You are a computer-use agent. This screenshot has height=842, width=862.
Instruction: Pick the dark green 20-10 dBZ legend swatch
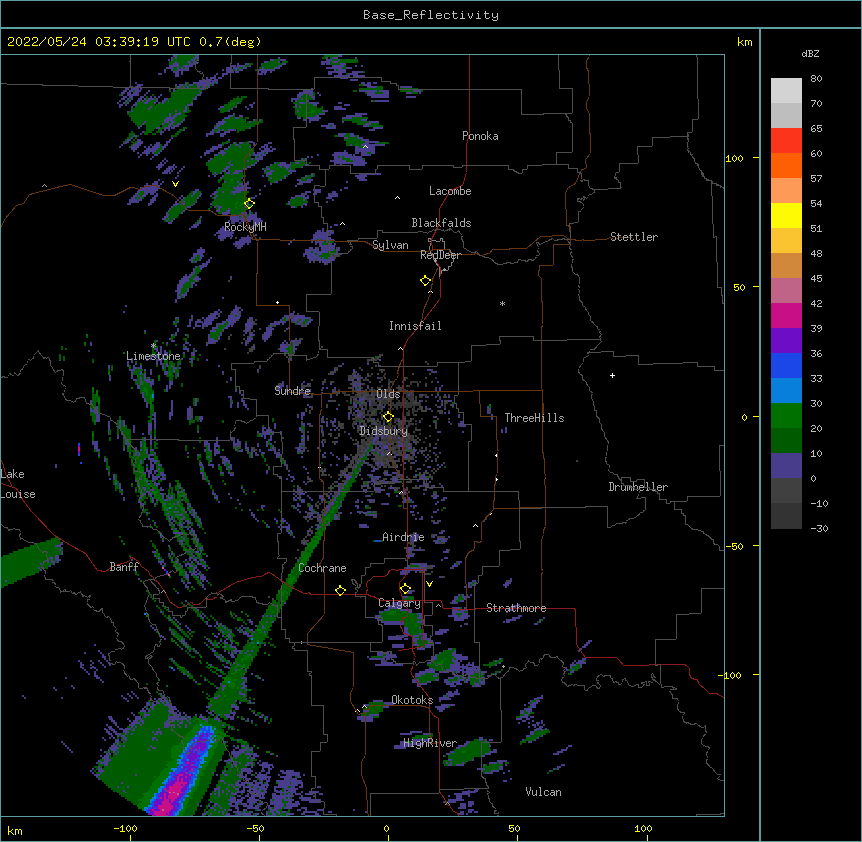pyautogui.click(x=786, y=441)
